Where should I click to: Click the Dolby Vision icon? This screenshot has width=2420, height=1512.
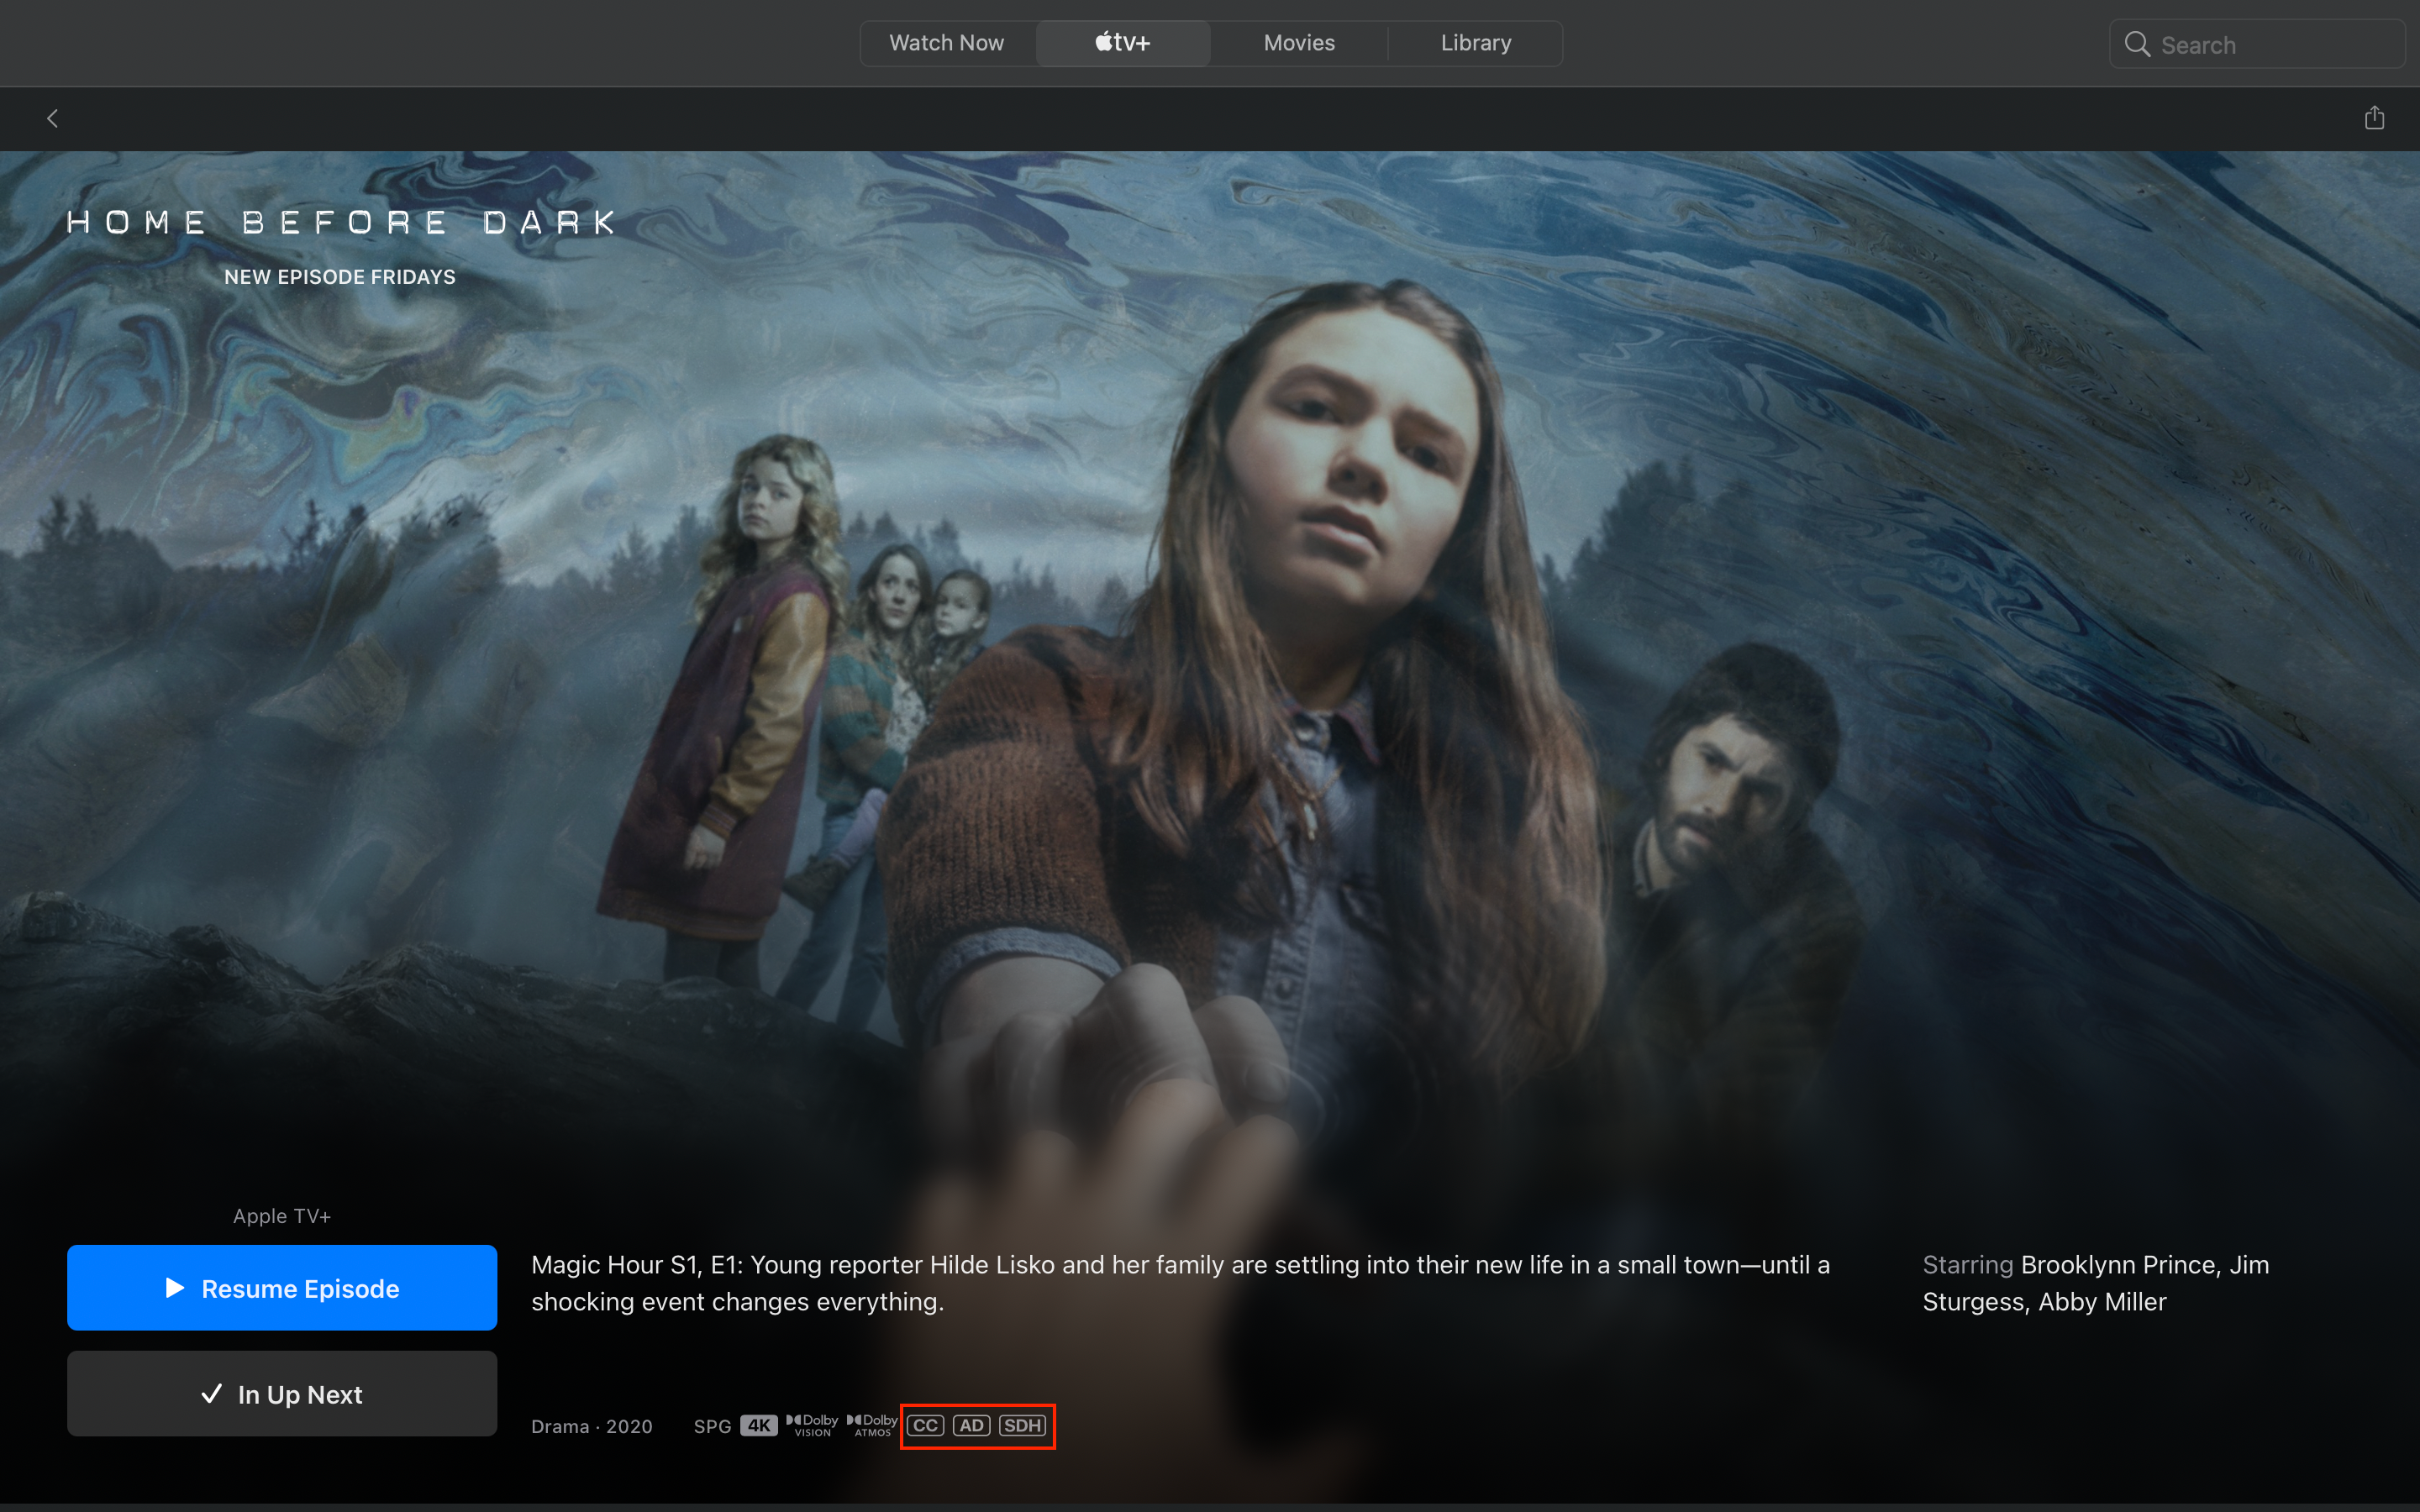pos(808,1426)
